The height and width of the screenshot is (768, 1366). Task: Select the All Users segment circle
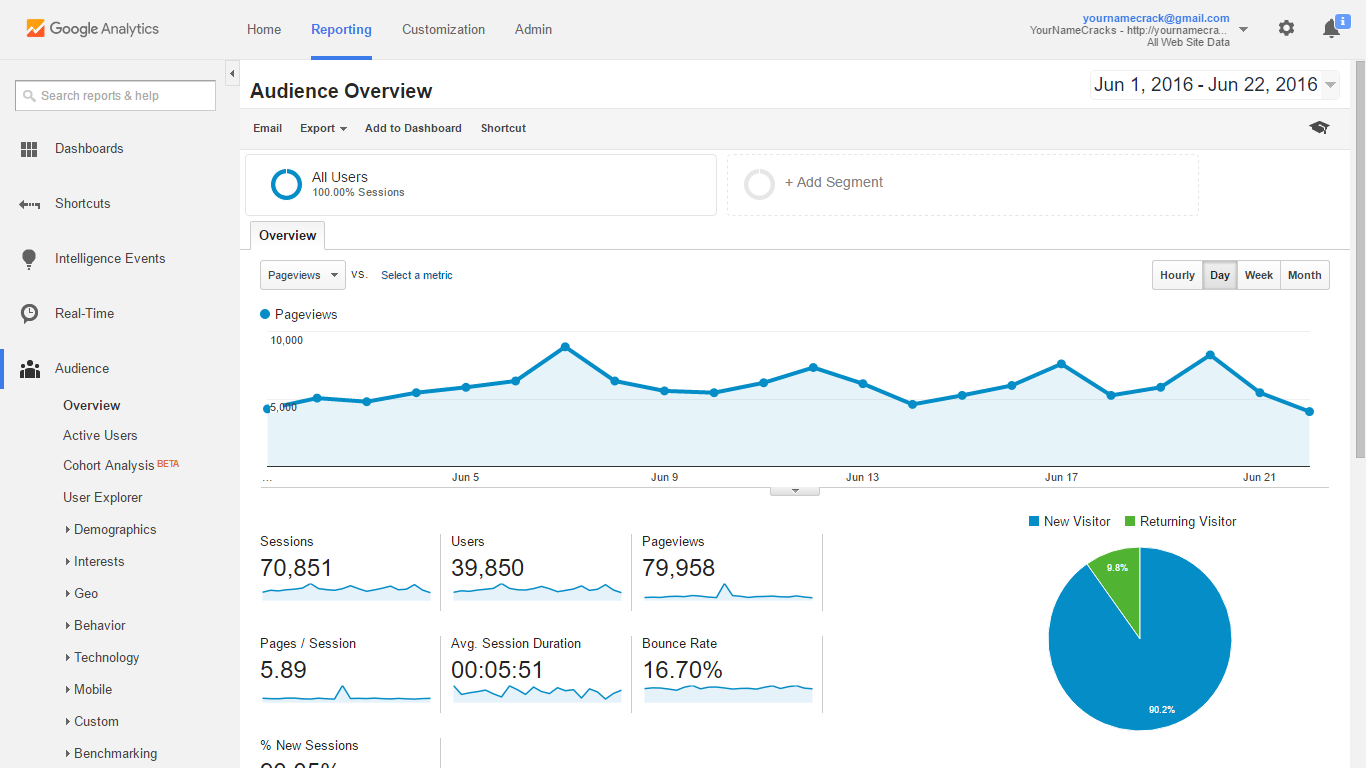[286, 184]
